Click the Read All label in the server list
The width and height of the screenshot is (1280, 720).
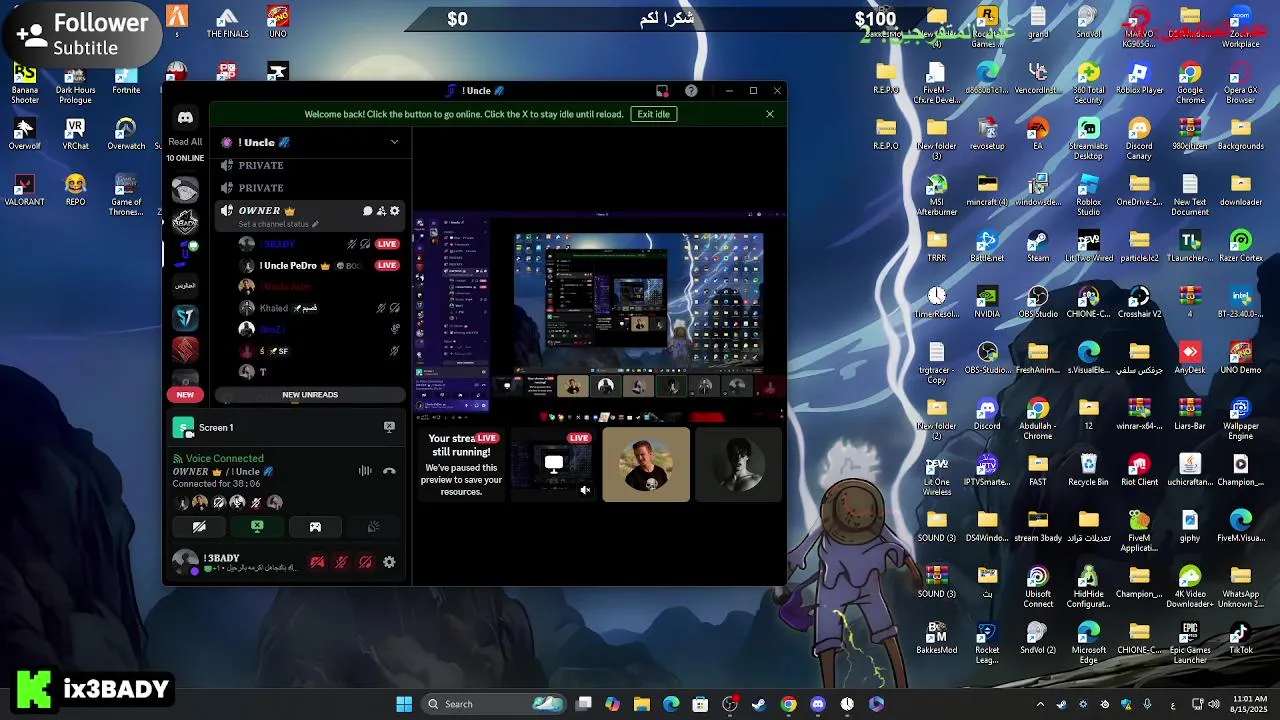[185, 142]
